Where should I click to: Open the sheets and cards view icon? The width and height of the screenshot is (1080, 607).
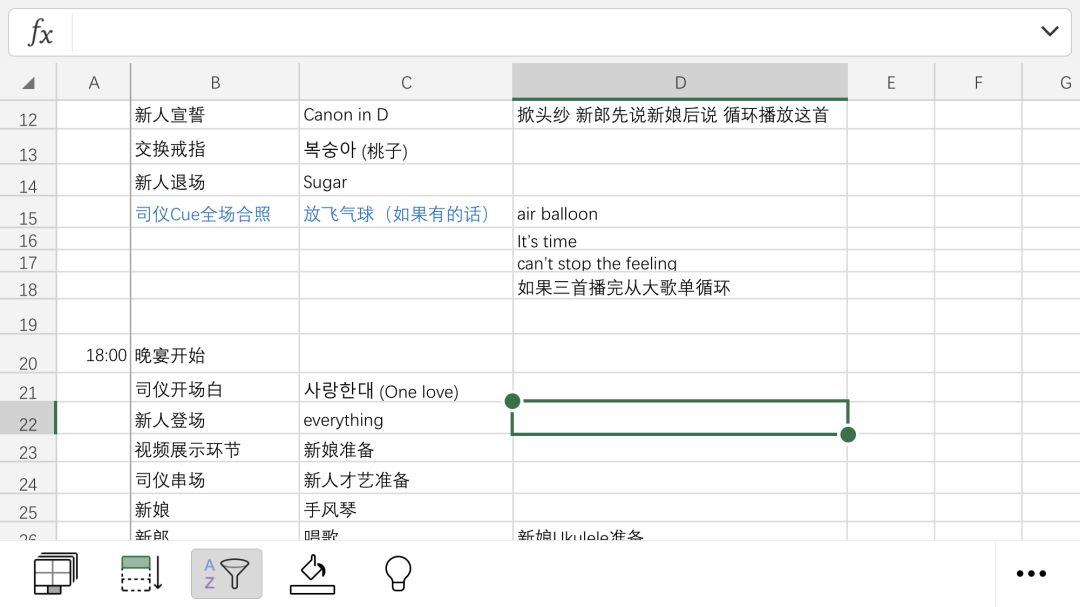click(x=54, y=574)
